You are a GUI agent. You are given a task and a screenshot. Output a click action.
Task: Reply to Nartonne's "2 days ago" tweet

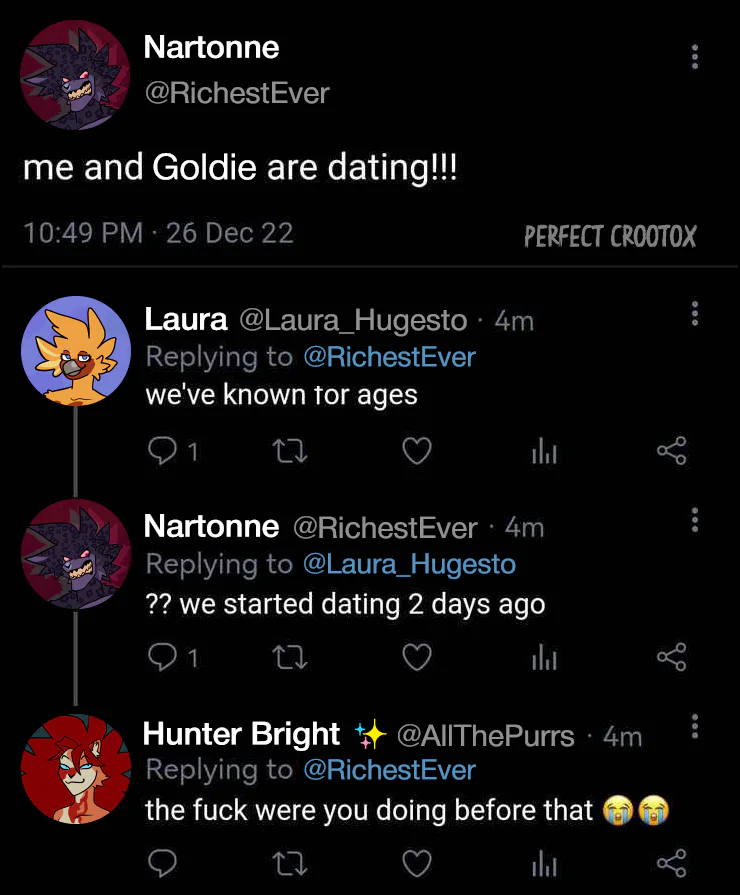point(162,657)
